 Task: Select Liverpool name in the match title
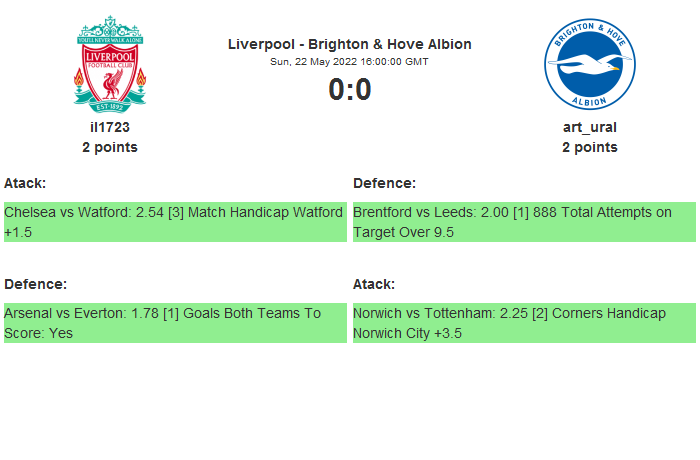pyautogui.click(x=260, y=44)
